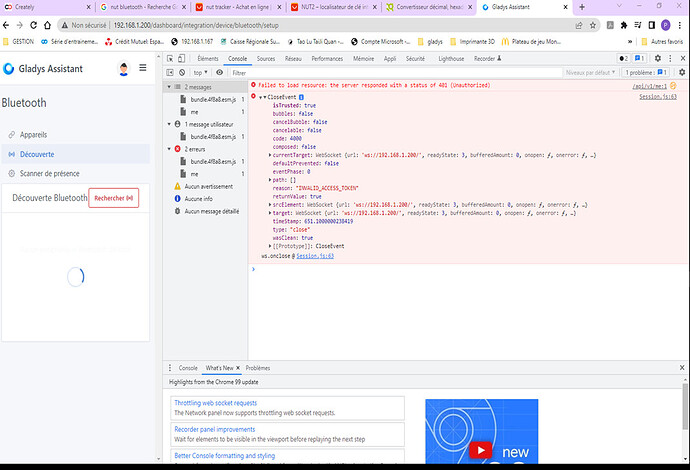Expand the srcElement WebSocket property
The height and width of the screenshot is (470, 690).
point(270,205)
